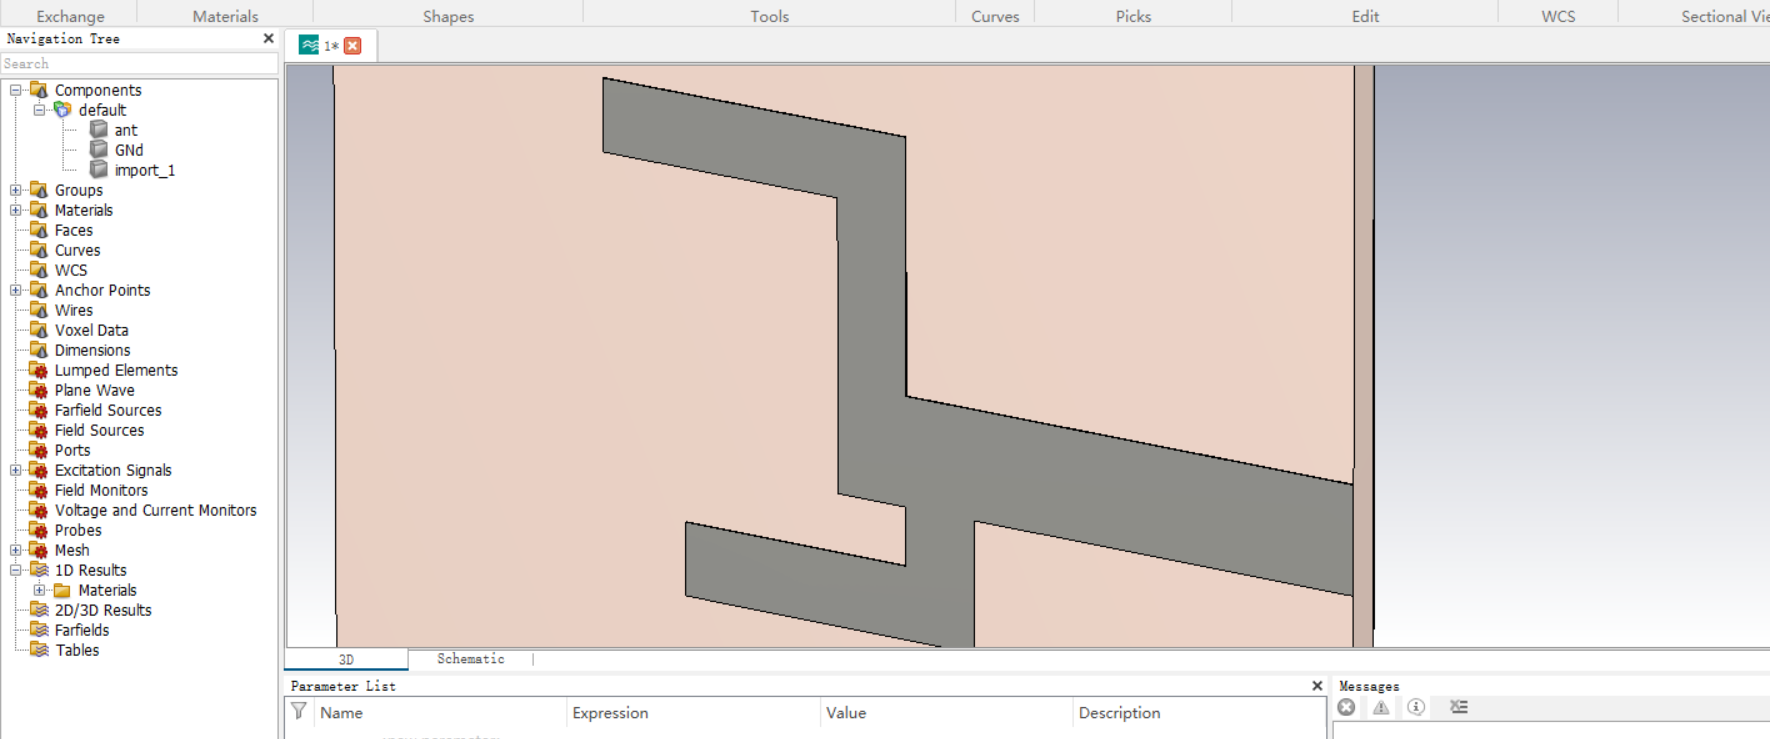Select the Probes folder
1770x739 pixels.
pos(78,530)
